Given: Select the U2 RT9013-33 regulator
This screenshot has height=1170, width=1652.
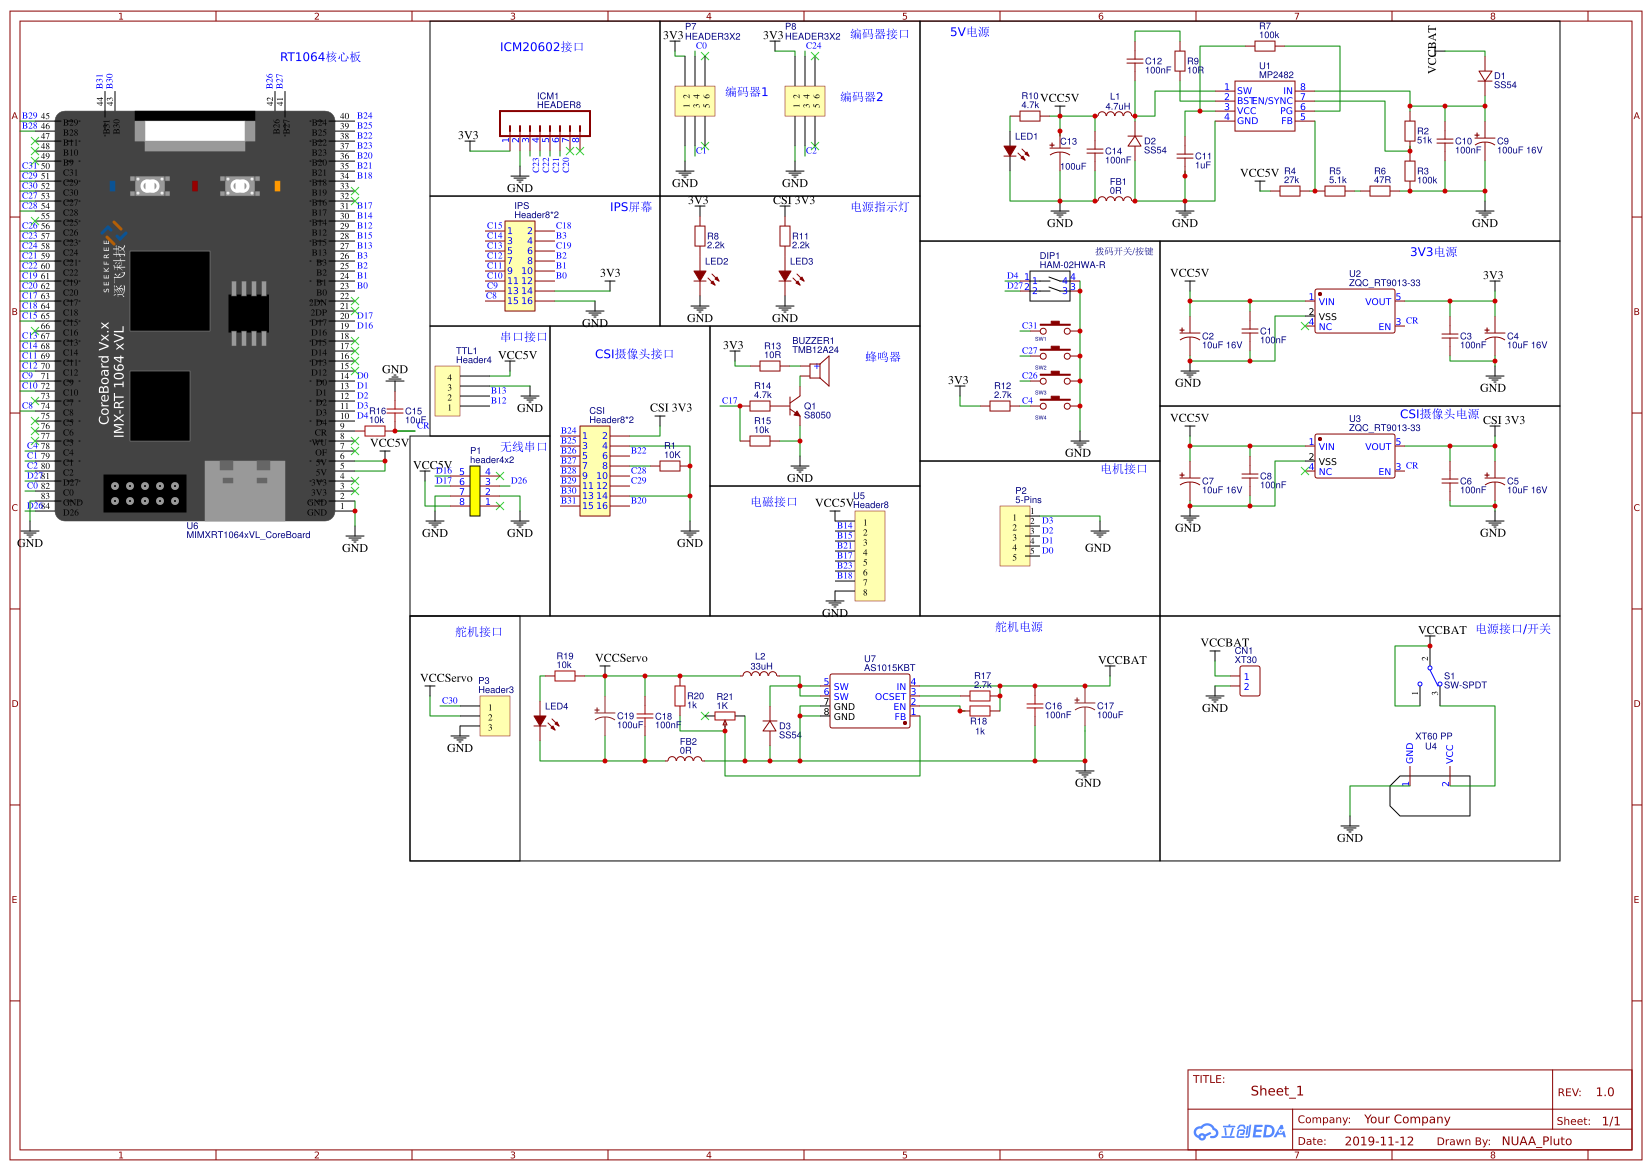Looking at the screenshot, I should coord(1354,313).
